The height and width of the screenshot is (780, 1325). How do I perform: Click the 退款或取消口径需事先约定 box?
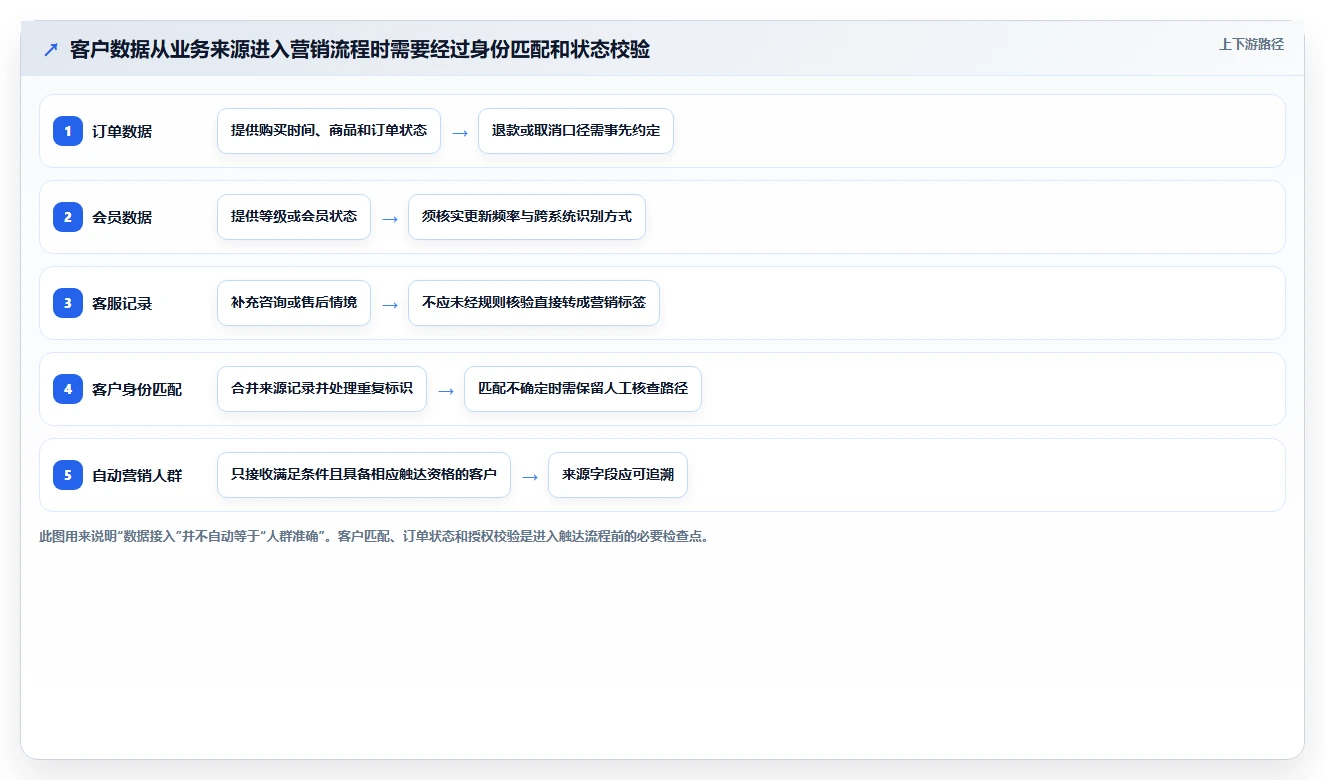coord(576,131)
